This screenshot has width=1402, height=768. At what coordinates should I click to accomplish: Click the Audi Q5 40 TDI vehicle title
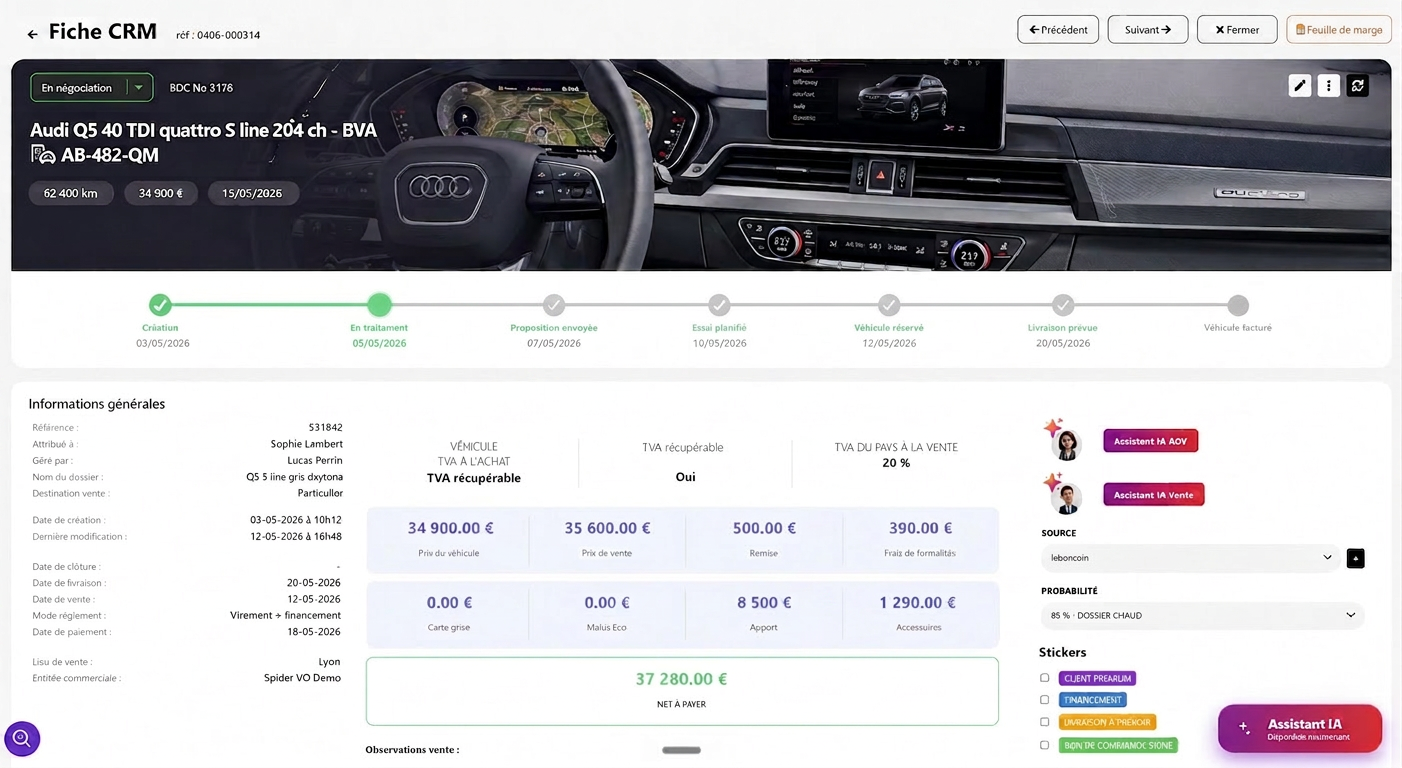[x=203, y=130]
